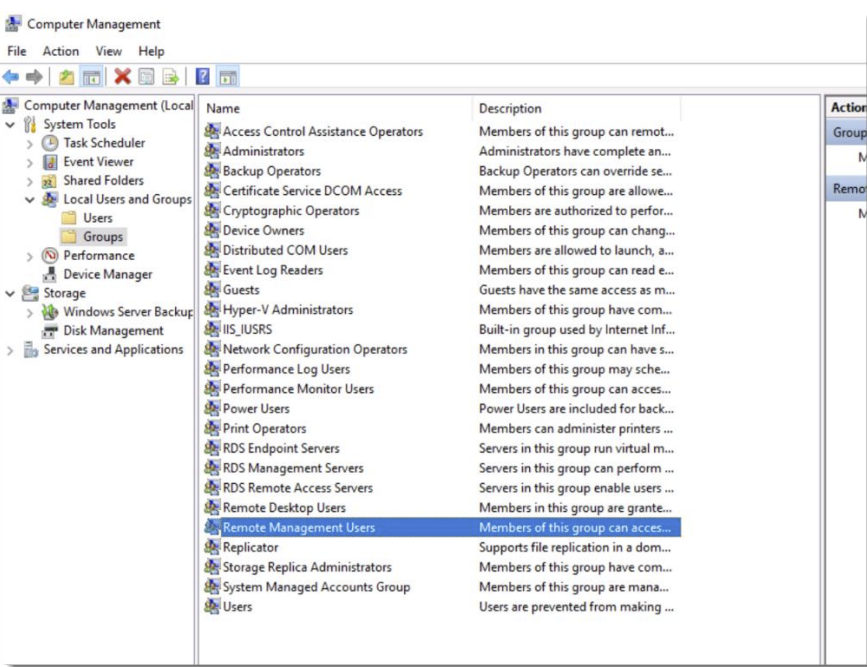Select the RDS Remote Access Servers group
Viewport: 867px width, 667px height.
pyautogui.click(x=297, y=488)
